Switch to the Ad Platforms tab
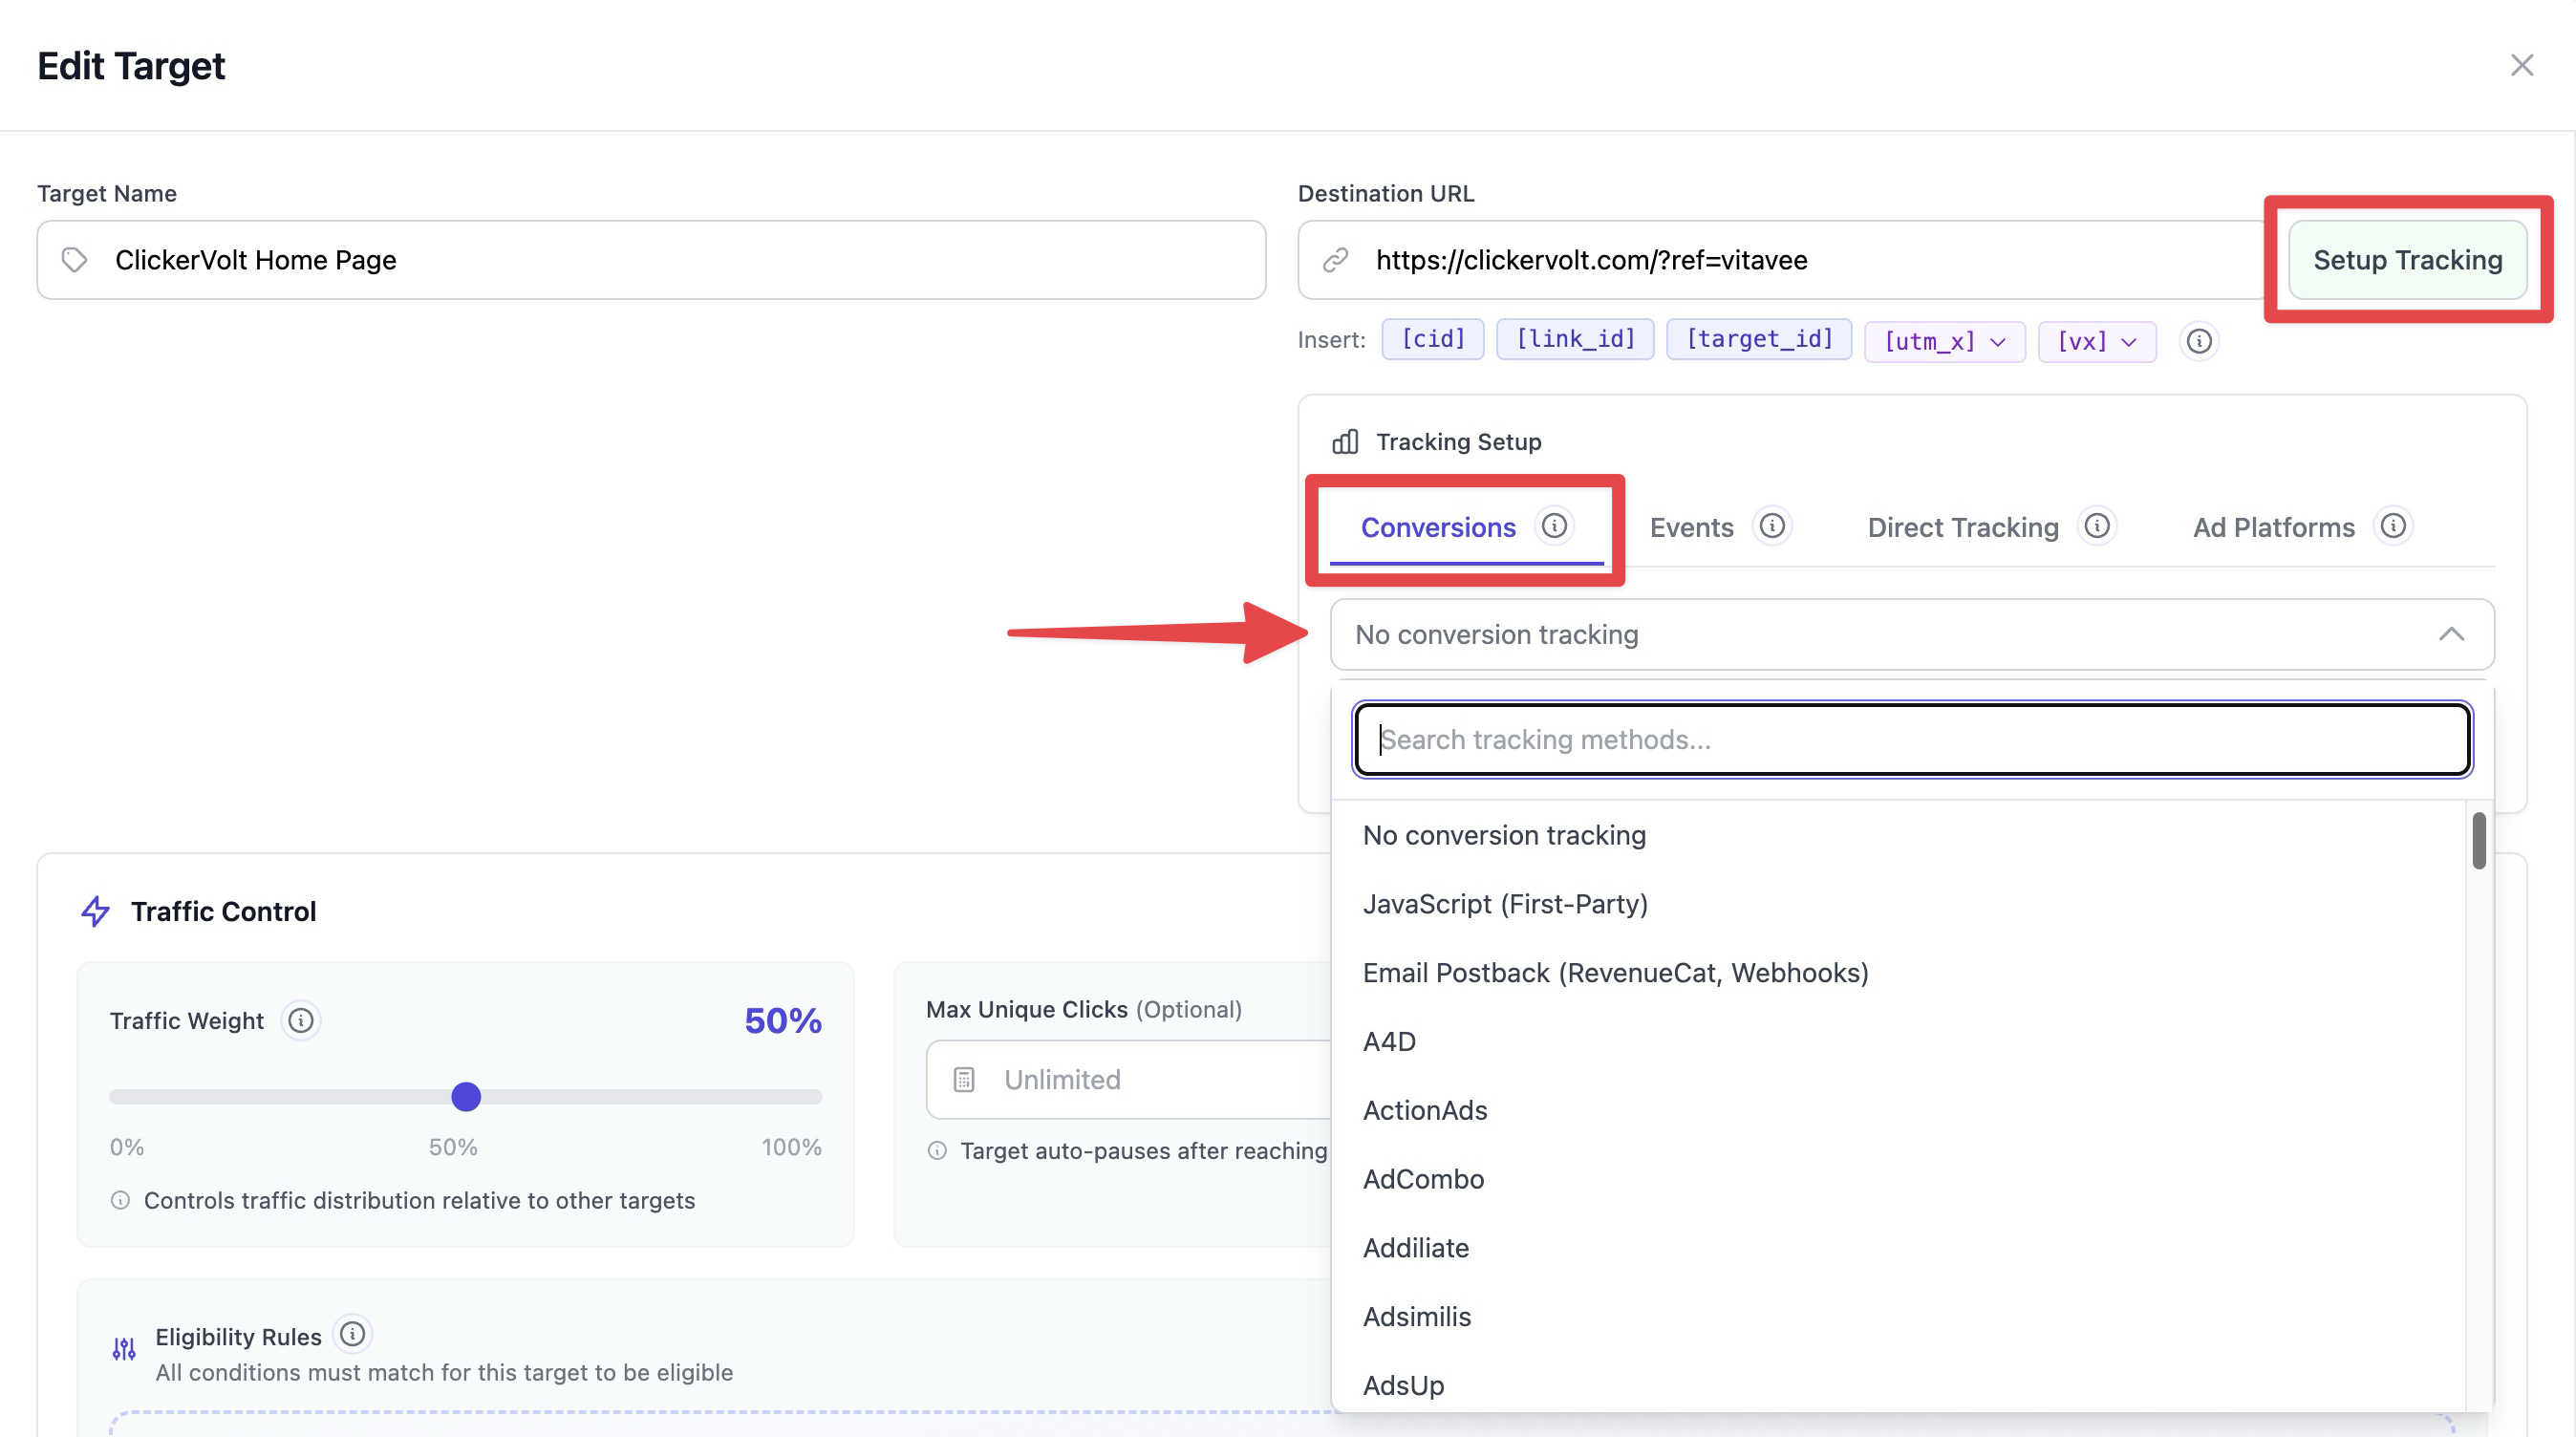Screen dimensions: 2576x1437 click(x=2273, y=527)
